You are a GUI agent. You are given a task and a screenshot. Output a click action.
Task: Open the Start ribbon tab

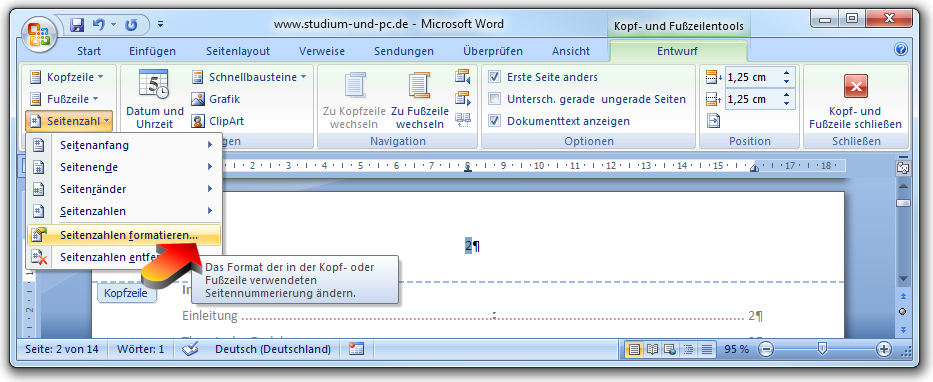pos(89,51)
